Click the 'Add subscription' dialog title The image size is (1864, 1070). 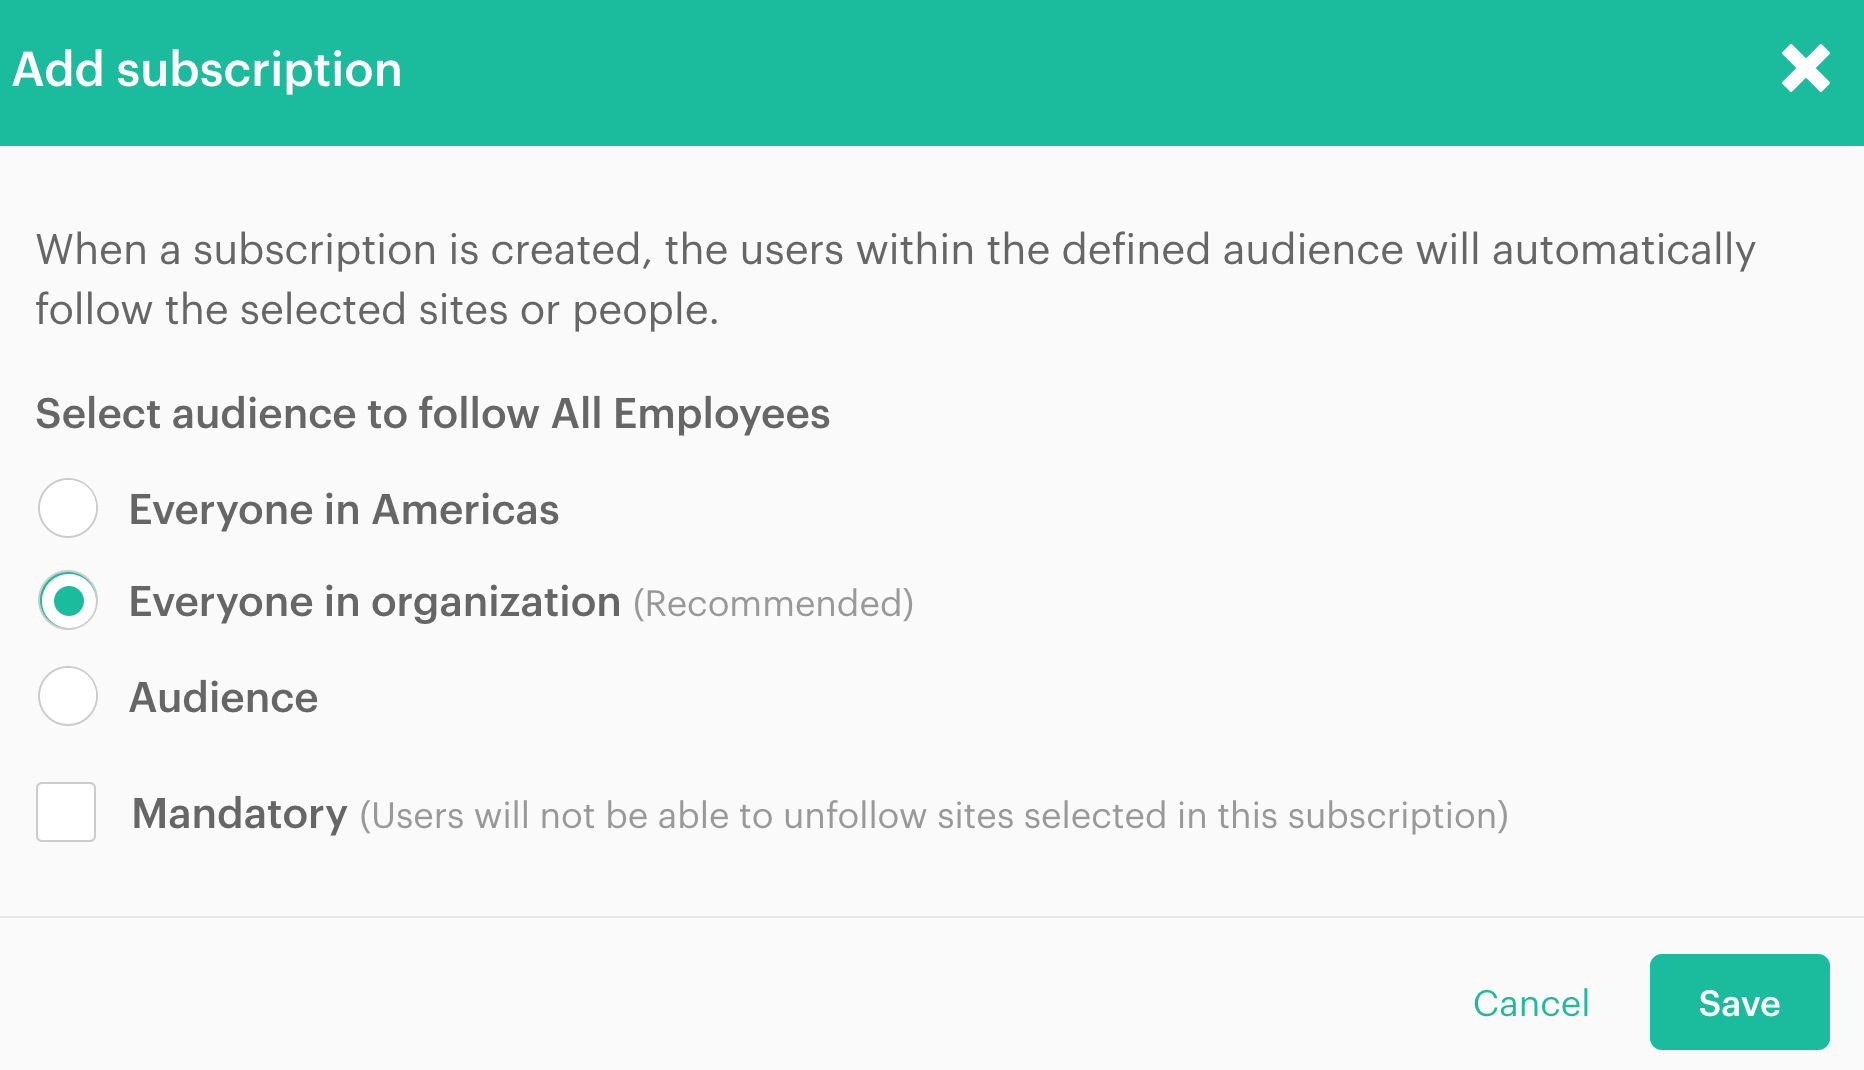coord(207,70)
